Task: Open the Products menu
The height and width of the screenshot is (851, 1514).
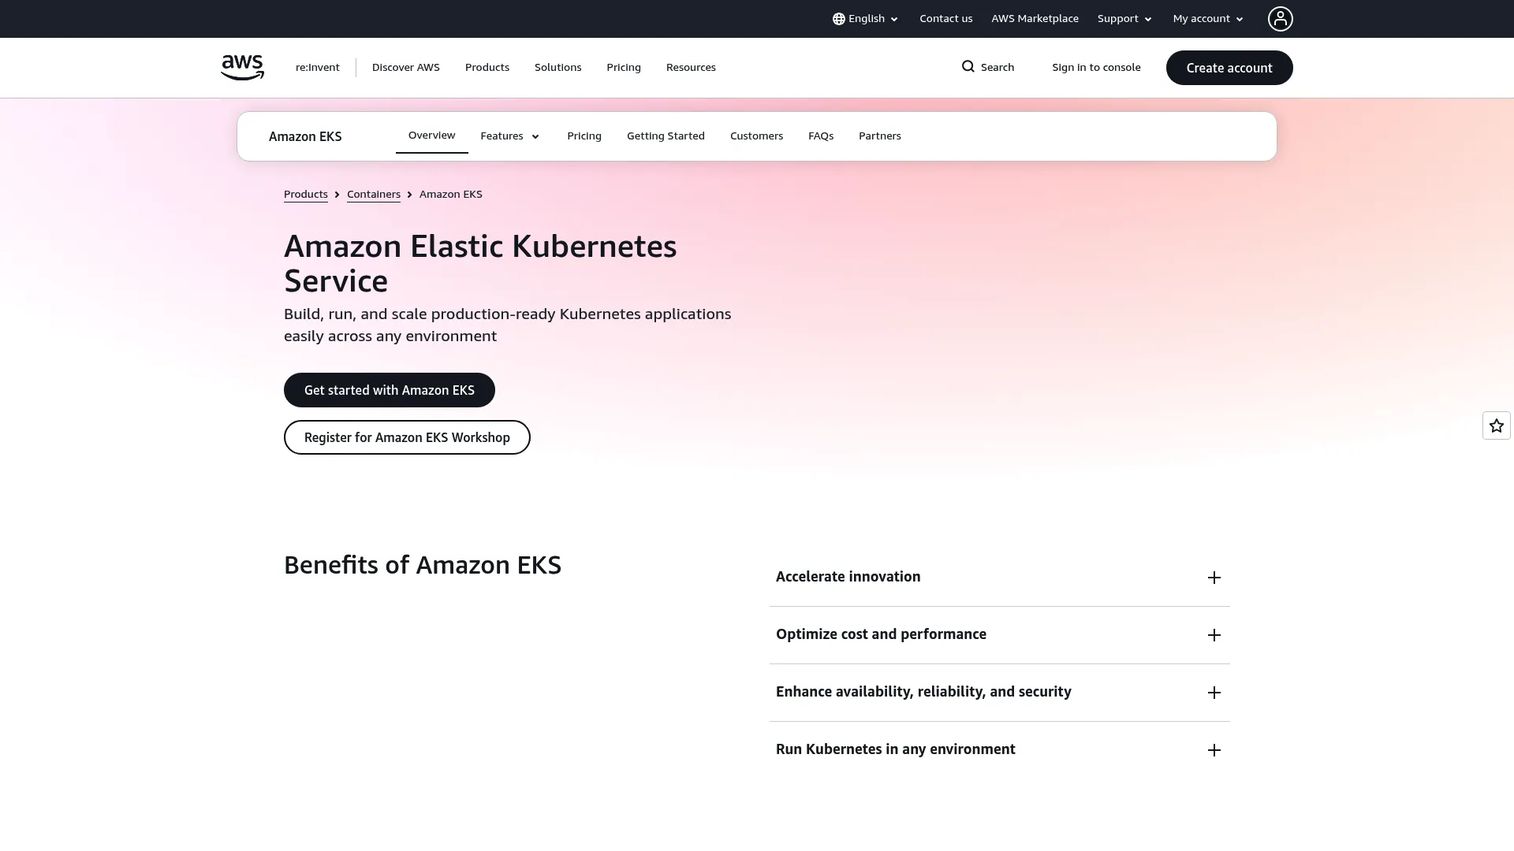Action: click(487, 68)
